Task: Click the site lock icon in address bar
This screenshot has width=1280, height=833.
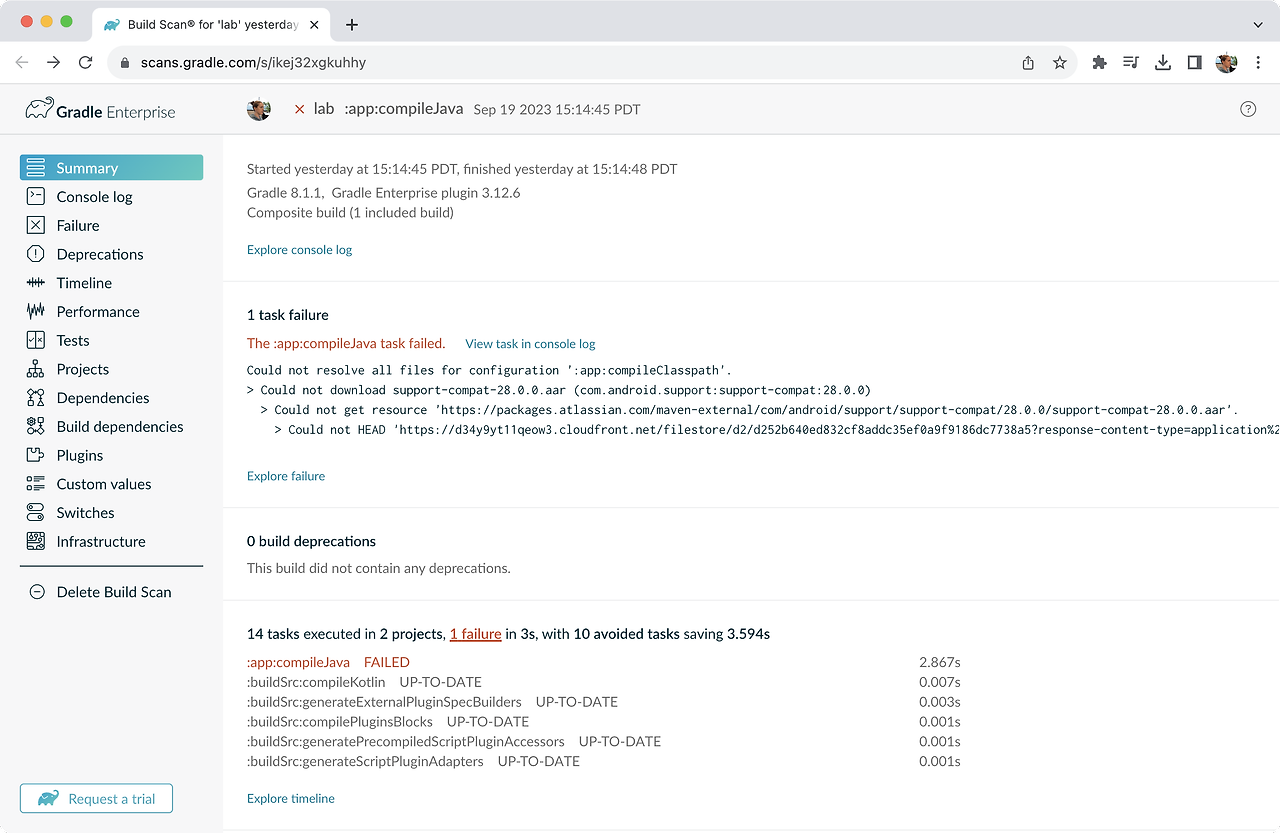Action: [125, 62]
